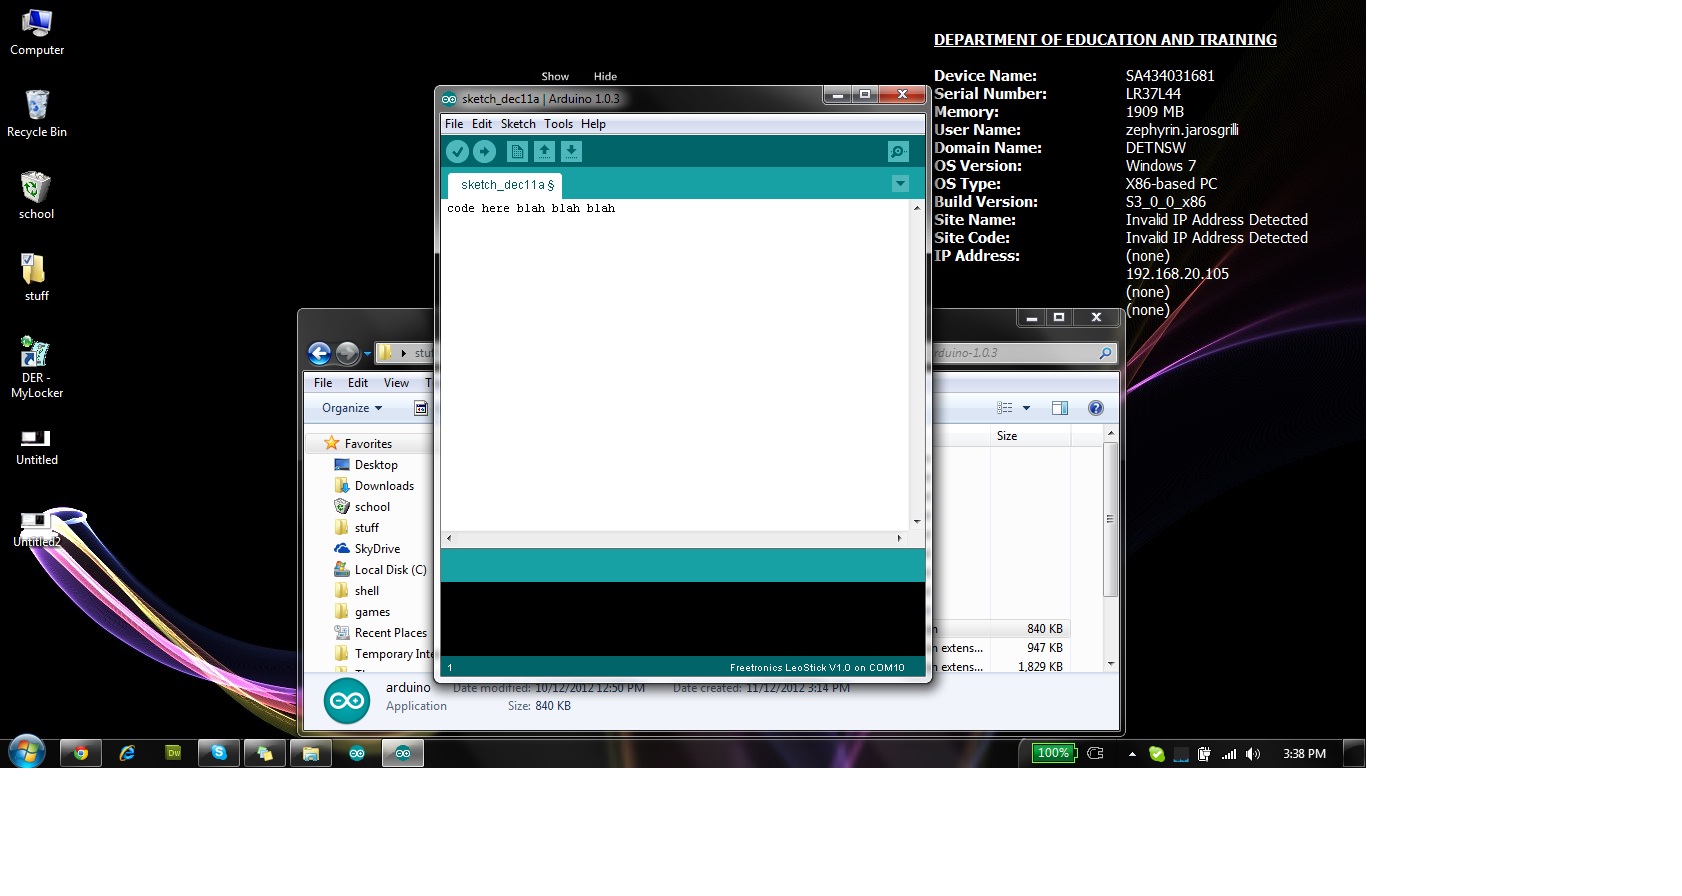Open the view options dropdown arrow
The width and height of the screenshot is (1682, 896).
(x=1026, y=408)
